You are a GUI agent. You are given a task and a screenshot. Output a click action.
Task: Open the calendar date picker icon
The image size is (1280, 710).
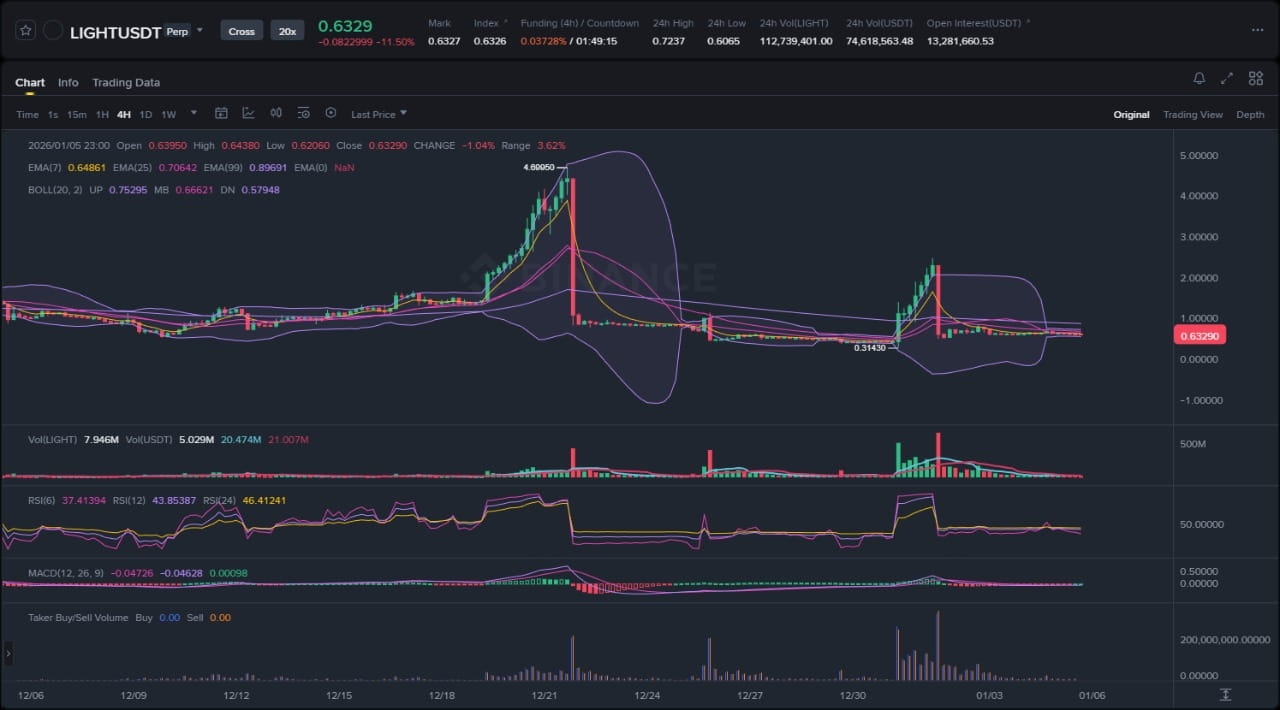click(x=222, y=113)
